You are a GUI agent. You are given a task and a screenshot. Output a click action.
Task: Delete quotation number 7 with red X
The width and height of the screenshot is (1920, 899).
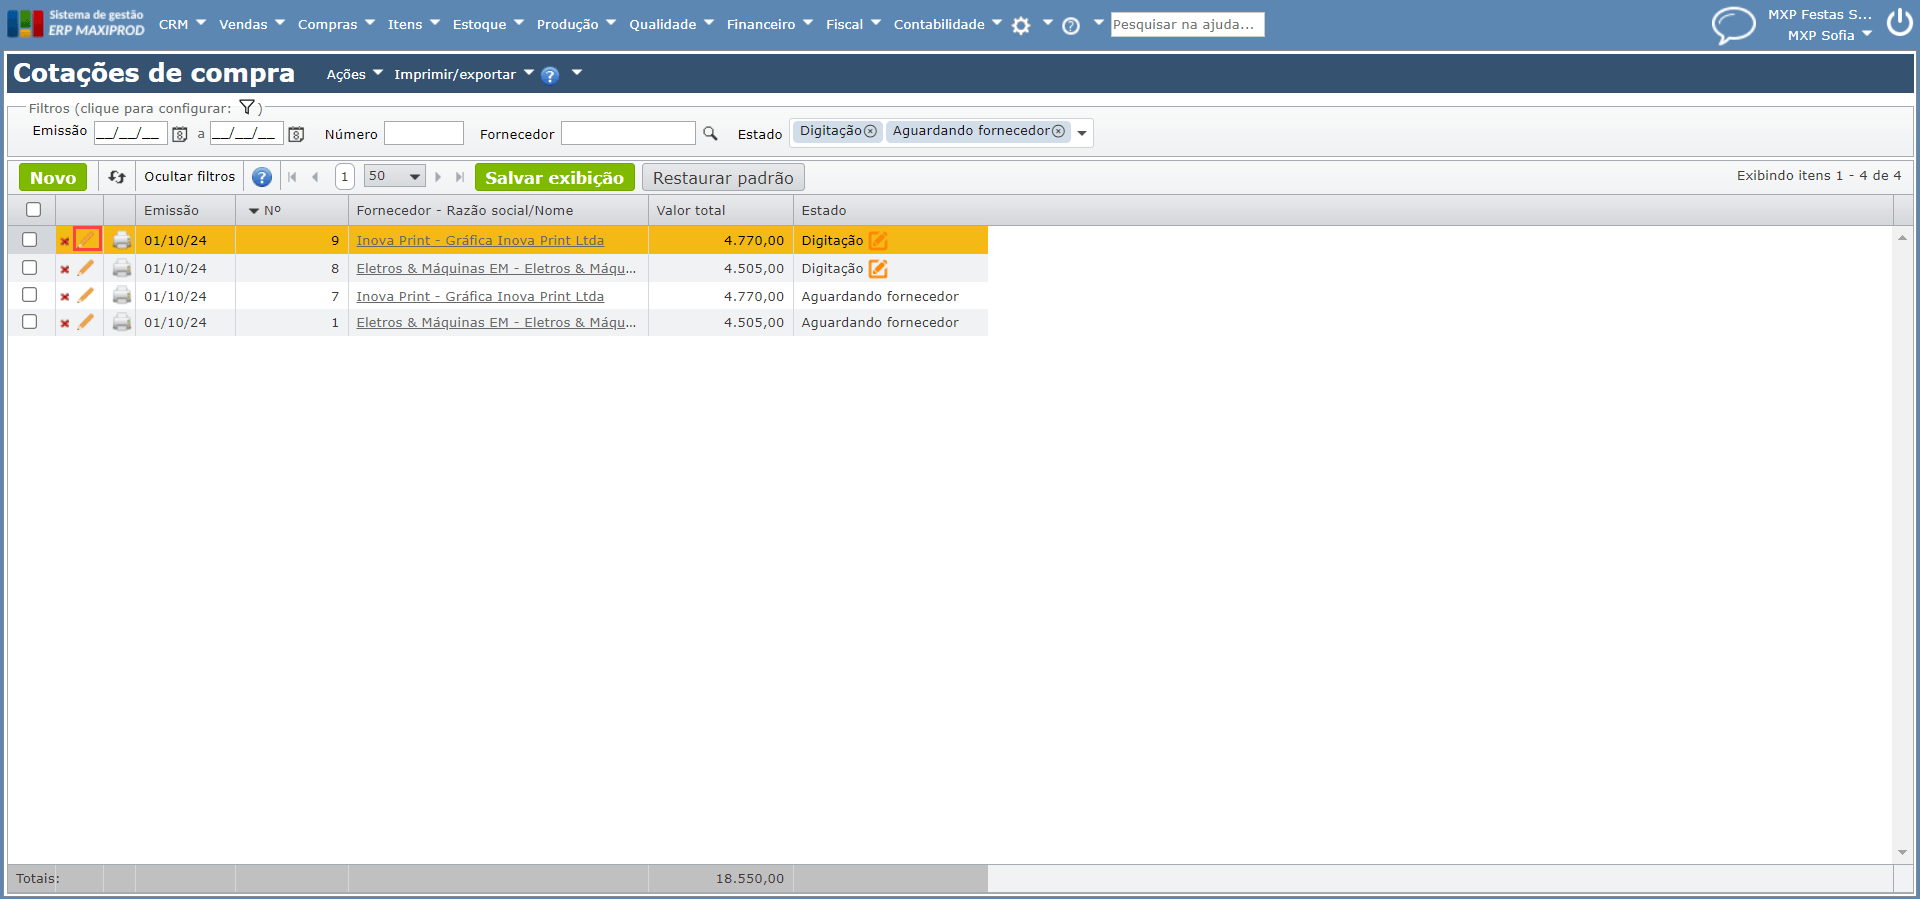(65, 297)
